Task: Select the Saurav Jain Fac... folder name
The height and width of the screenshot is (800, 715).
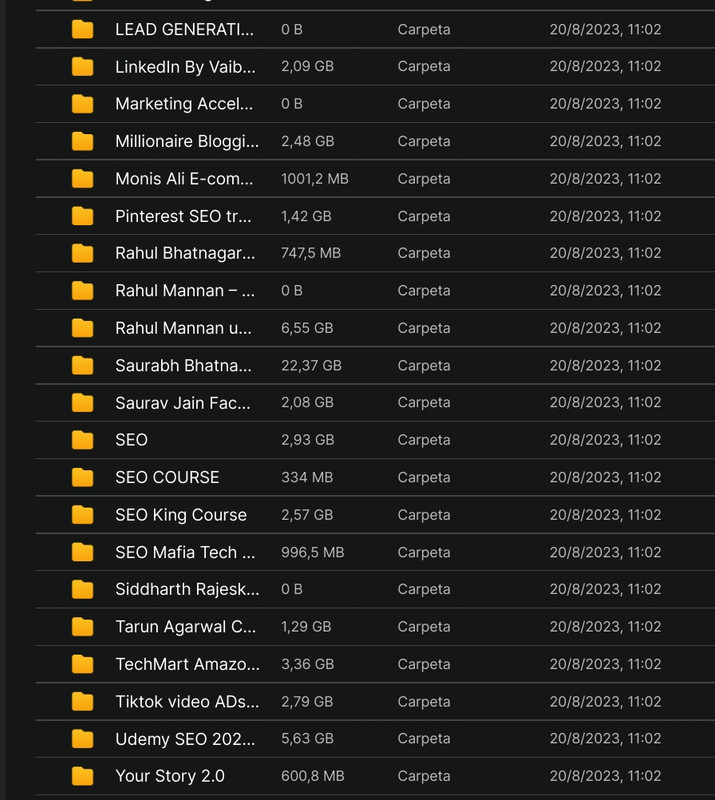Action: (x=183, y=403)
